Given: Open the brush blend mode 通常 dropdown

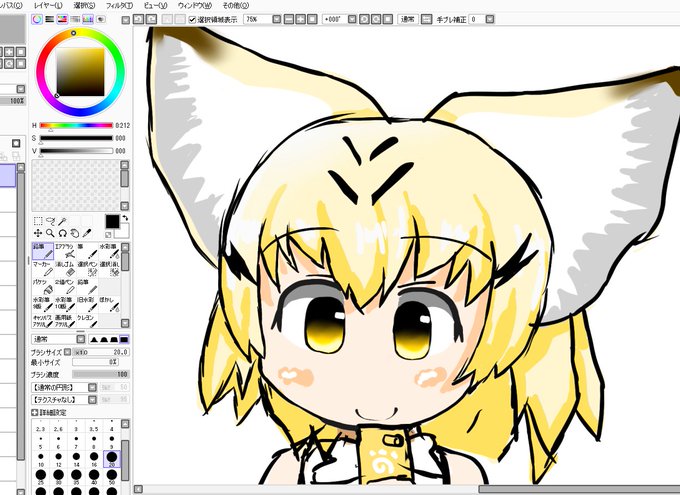Looking at the screenshot, I should 81,339.
